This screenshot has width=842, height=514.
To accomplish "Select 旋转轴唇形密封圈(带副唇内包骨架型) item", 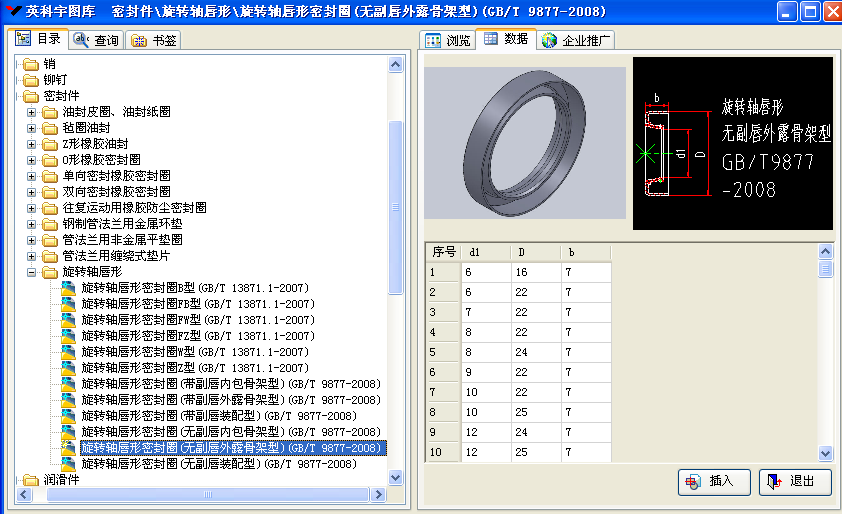I will click(x=231, y=384).
